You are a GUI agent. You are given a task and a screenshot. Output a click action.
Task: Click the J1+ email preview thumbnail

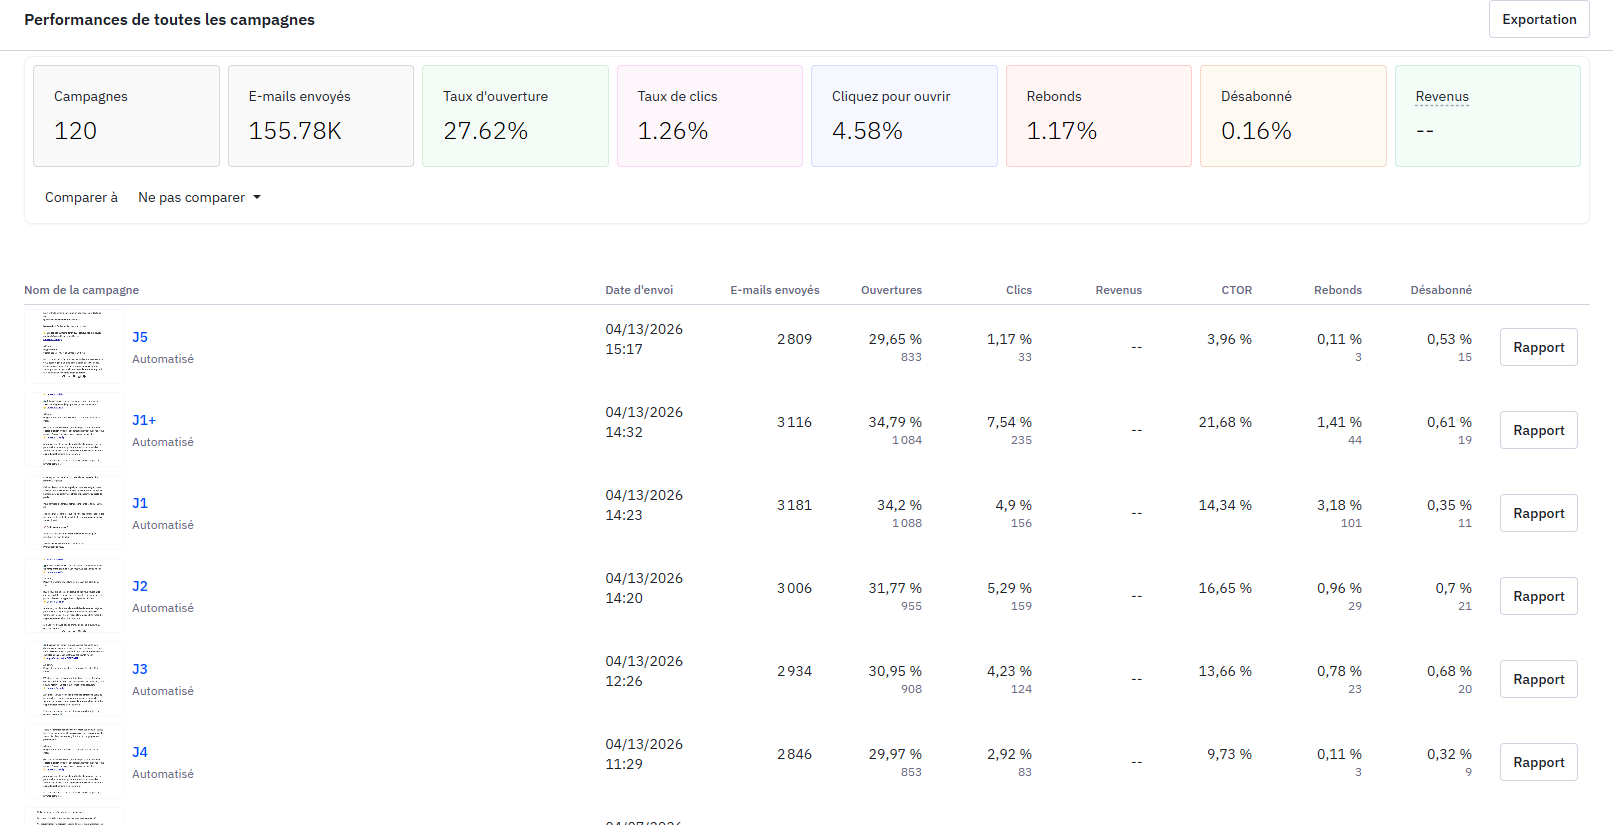point(74,429)
